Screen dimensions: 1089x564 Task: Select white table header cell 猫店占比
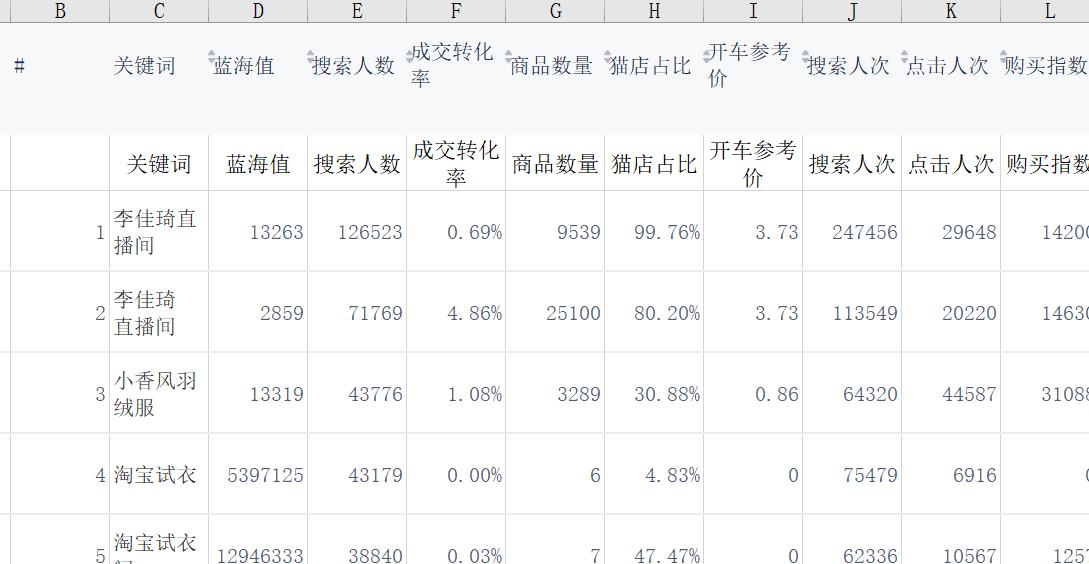(654, 163)
